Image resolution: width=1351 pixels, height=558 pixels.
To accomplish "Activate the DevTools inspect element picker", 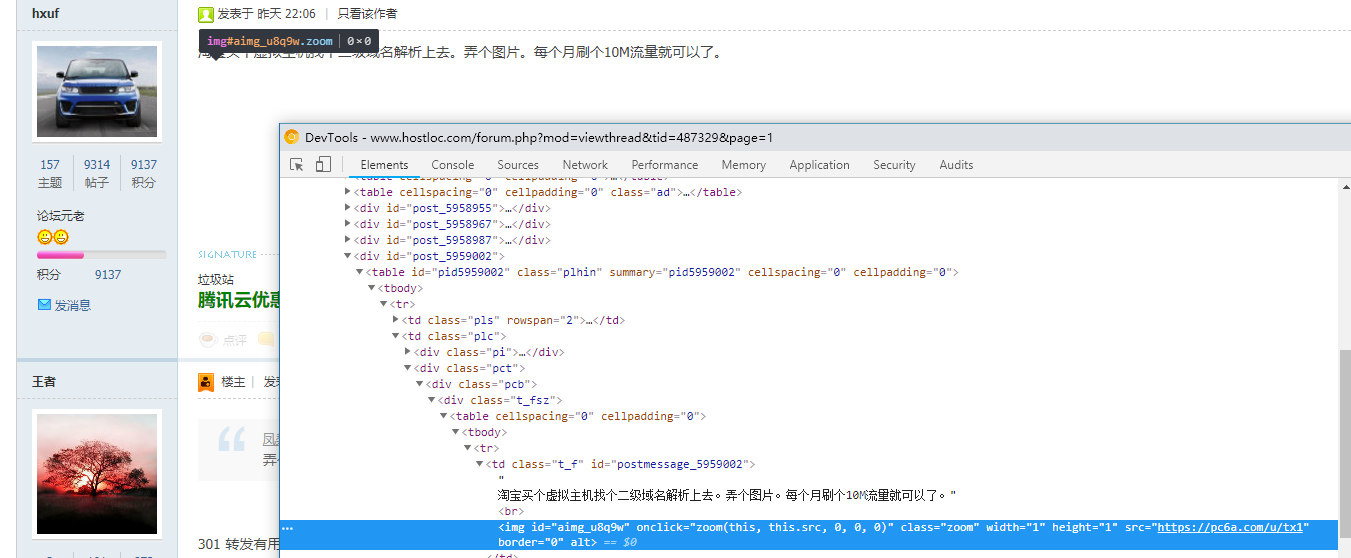I will [297, 165].
